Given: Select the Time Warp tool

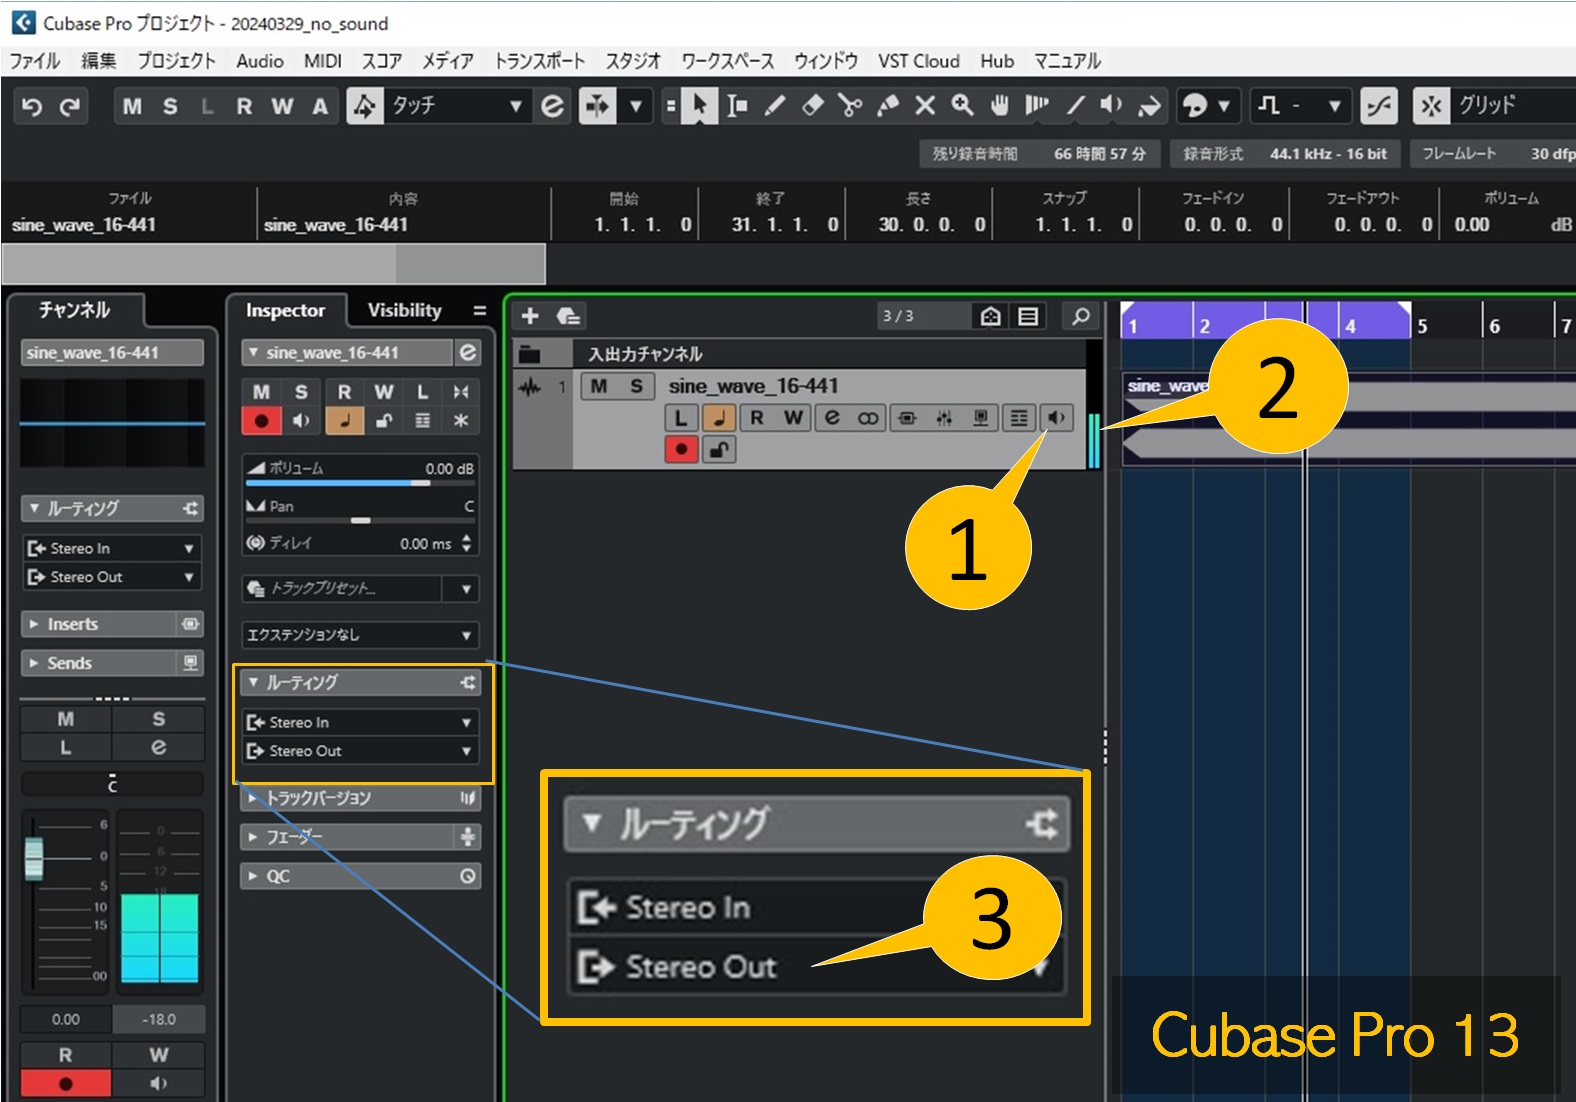Looking at the screenshot, I should (x=1037, y=105).
